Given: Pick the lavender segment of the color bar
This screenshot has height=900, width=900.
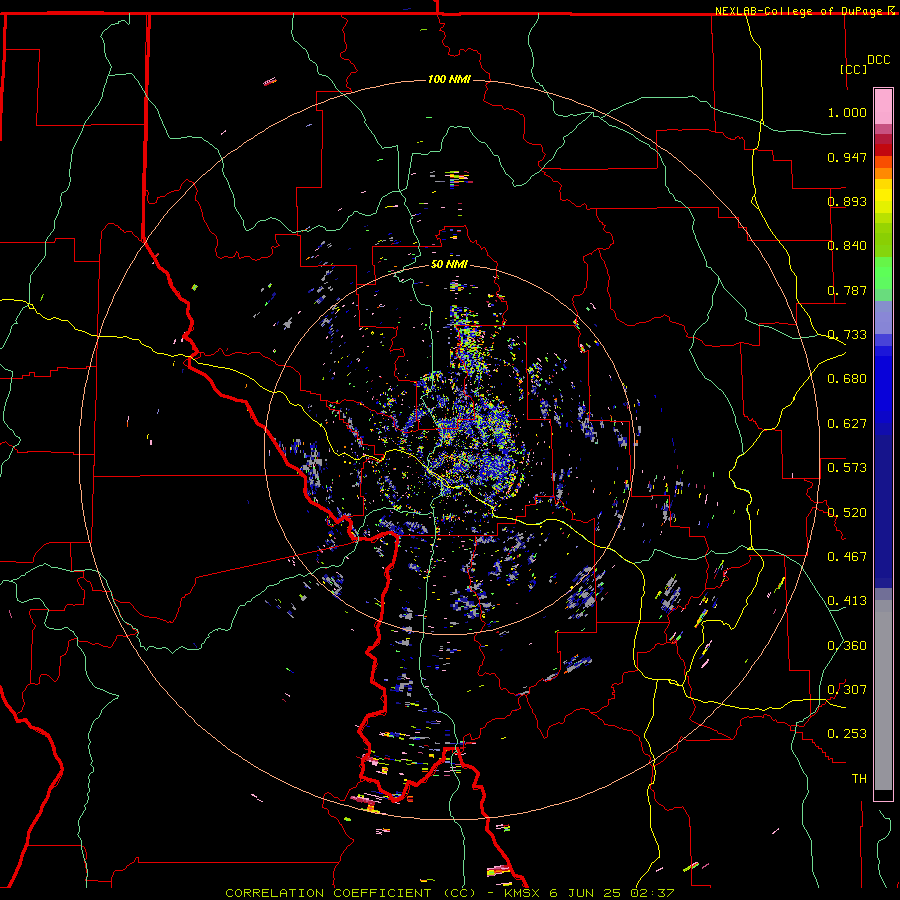Looking at the screenshot, I should pyautogui.click(x=883, y=317).
